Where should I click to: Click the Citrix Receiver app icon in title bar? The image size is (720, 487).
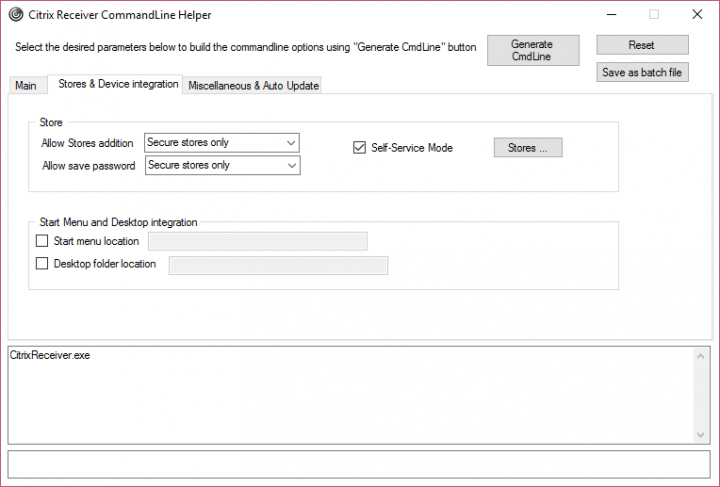coord(14,15)
